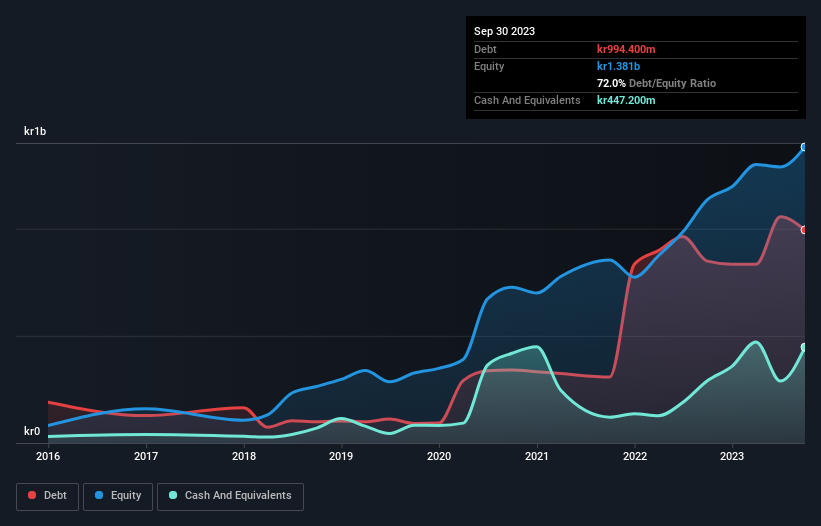Toggle the Debt series legend button
821x526 pixels.
pyautogui.click(x=47, y=496)
